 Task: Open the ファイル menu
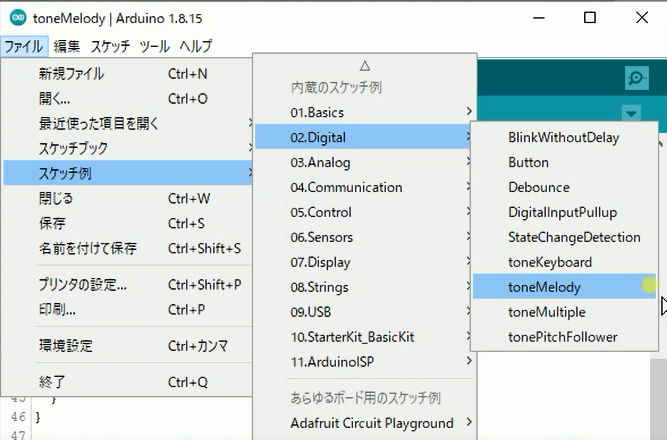(x=24, y=46)
